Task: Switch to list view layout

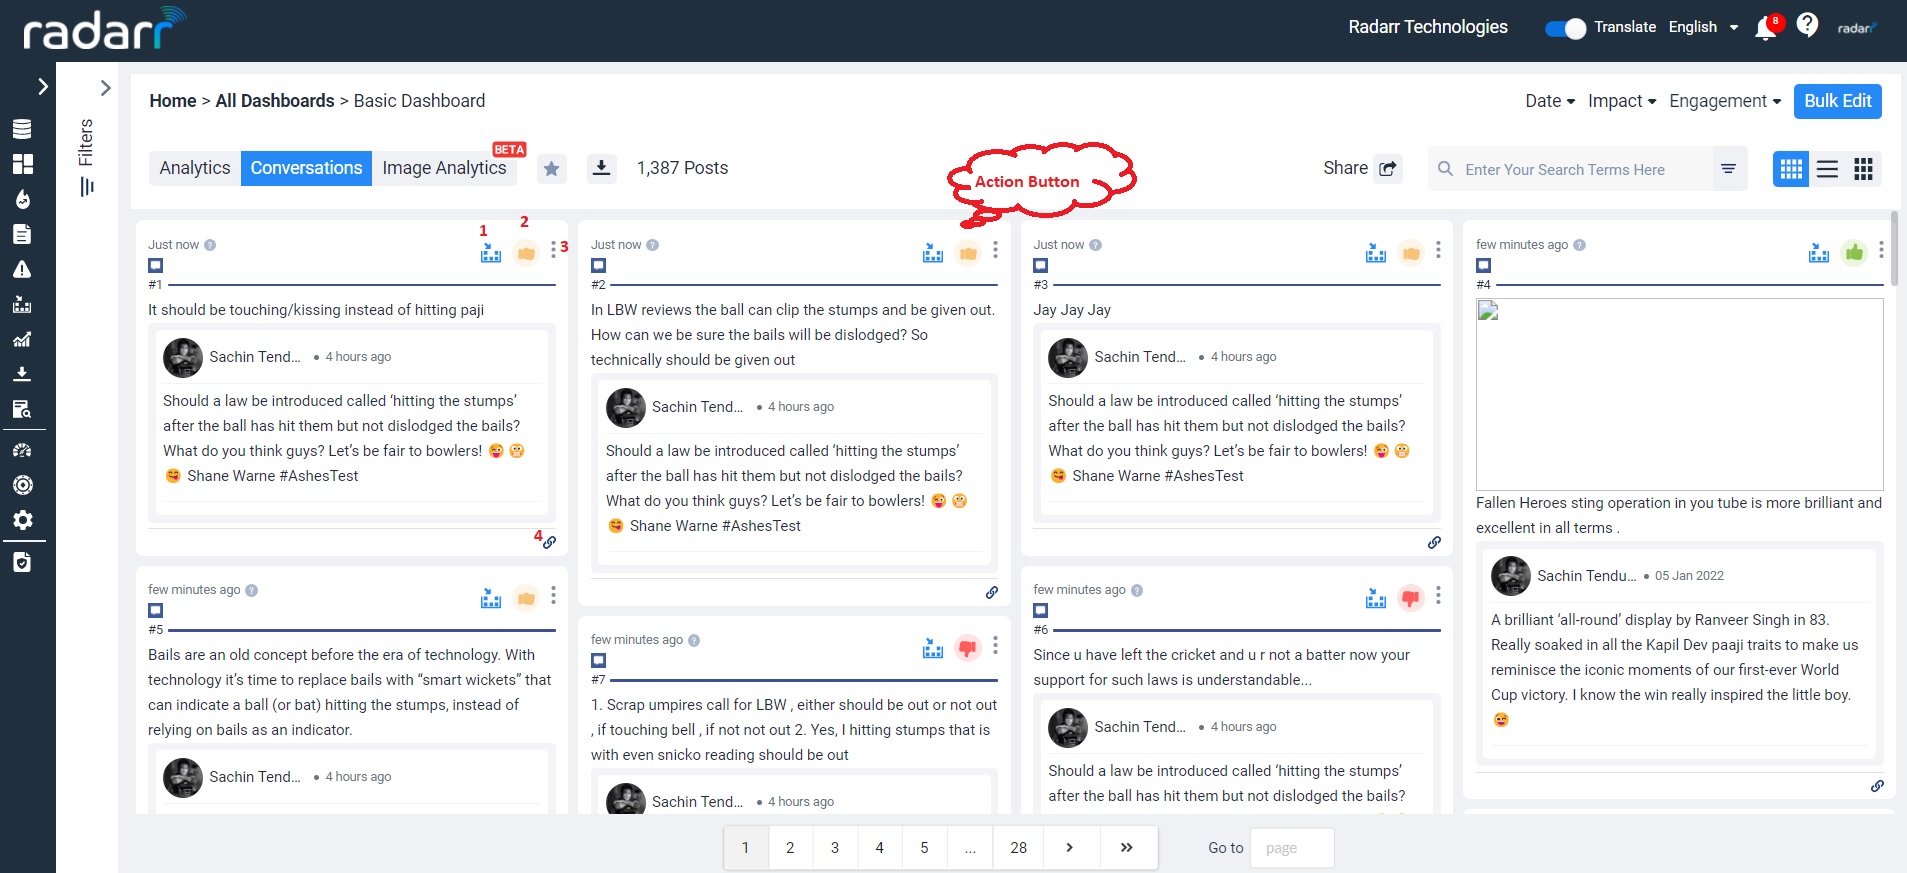Action: [x=1827, y=169]
